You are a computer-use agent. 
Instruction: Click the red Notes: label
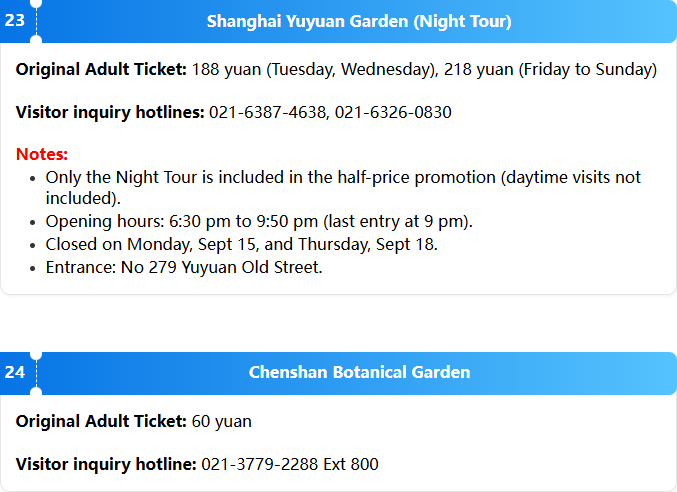tap(42, 154)
